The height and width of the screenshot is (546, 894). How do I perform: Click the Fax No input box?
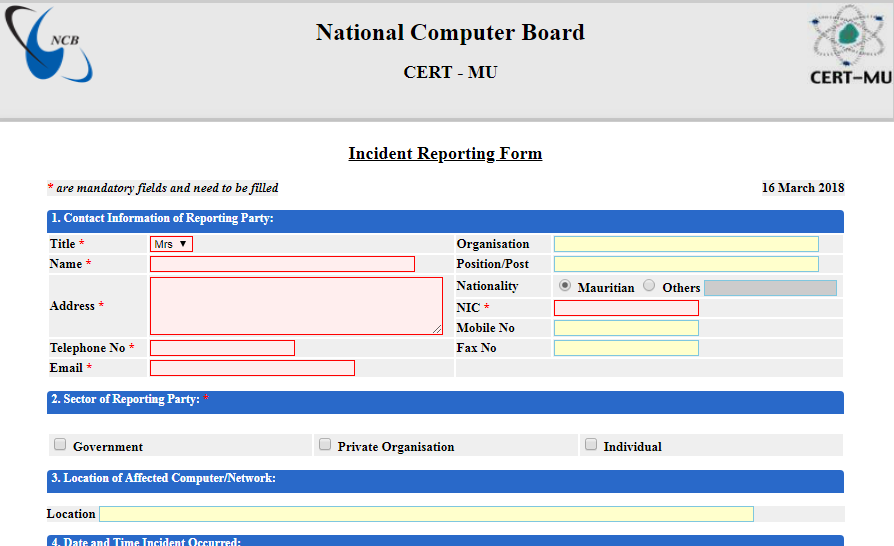pyautogui.click(x=626, y=348)
